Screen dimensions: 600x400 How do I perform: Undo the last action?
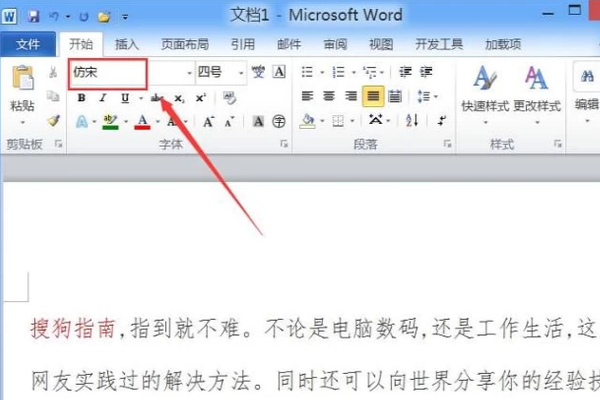54,16
